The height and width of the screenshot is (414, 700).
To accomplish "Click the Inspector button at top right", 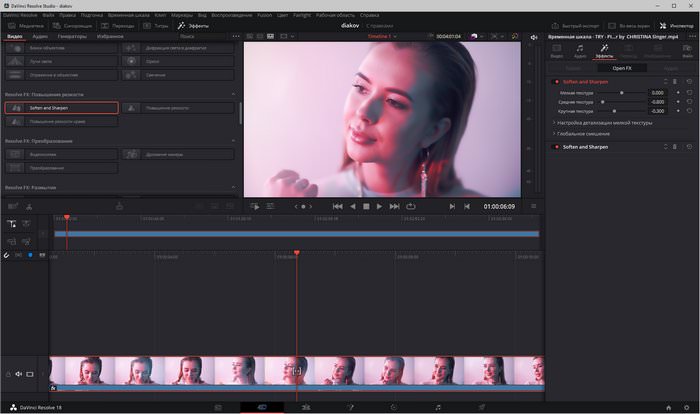I will click(x=678, y=25).
